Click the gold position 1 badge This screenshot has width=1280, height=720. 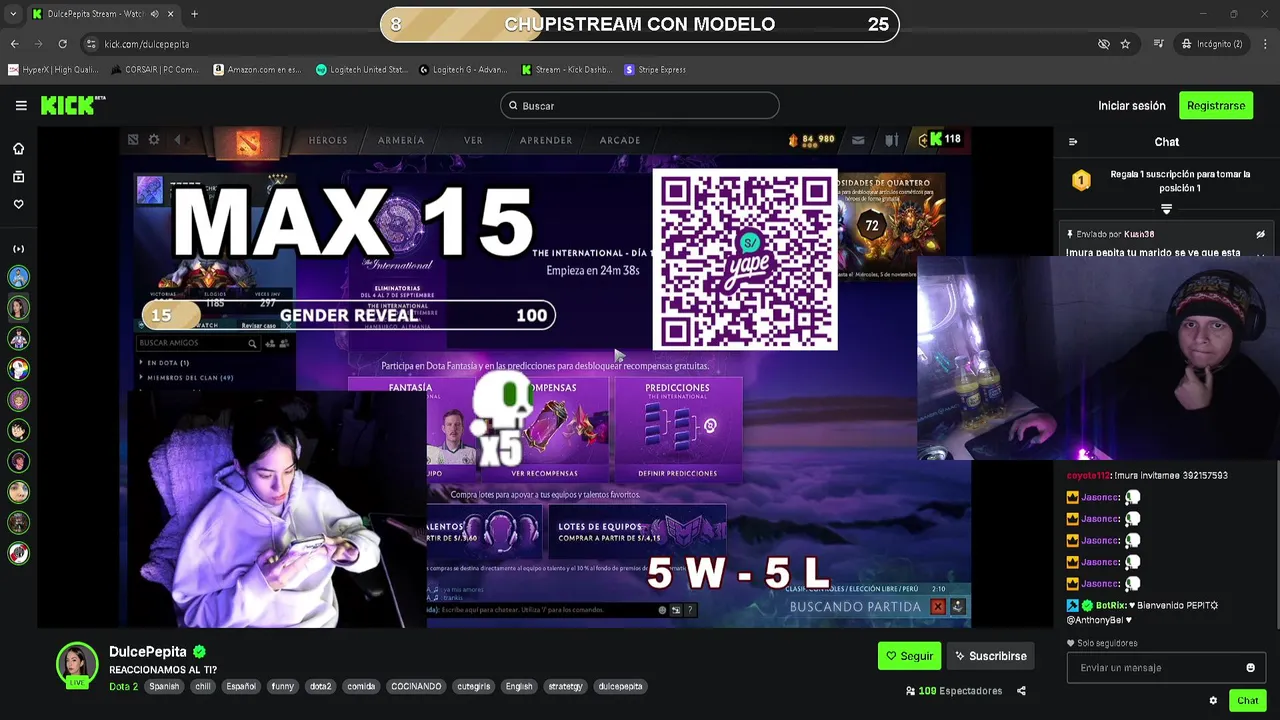[1081, 181]
